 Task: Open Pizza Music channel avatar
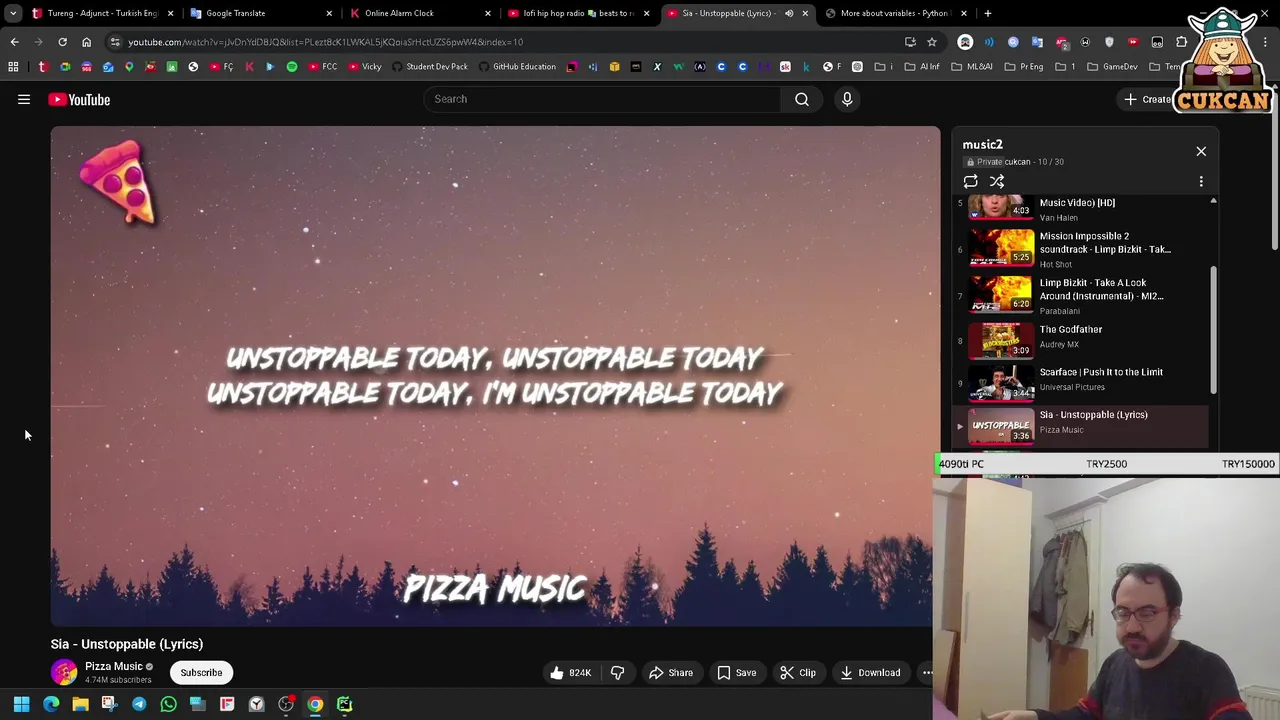64,673
